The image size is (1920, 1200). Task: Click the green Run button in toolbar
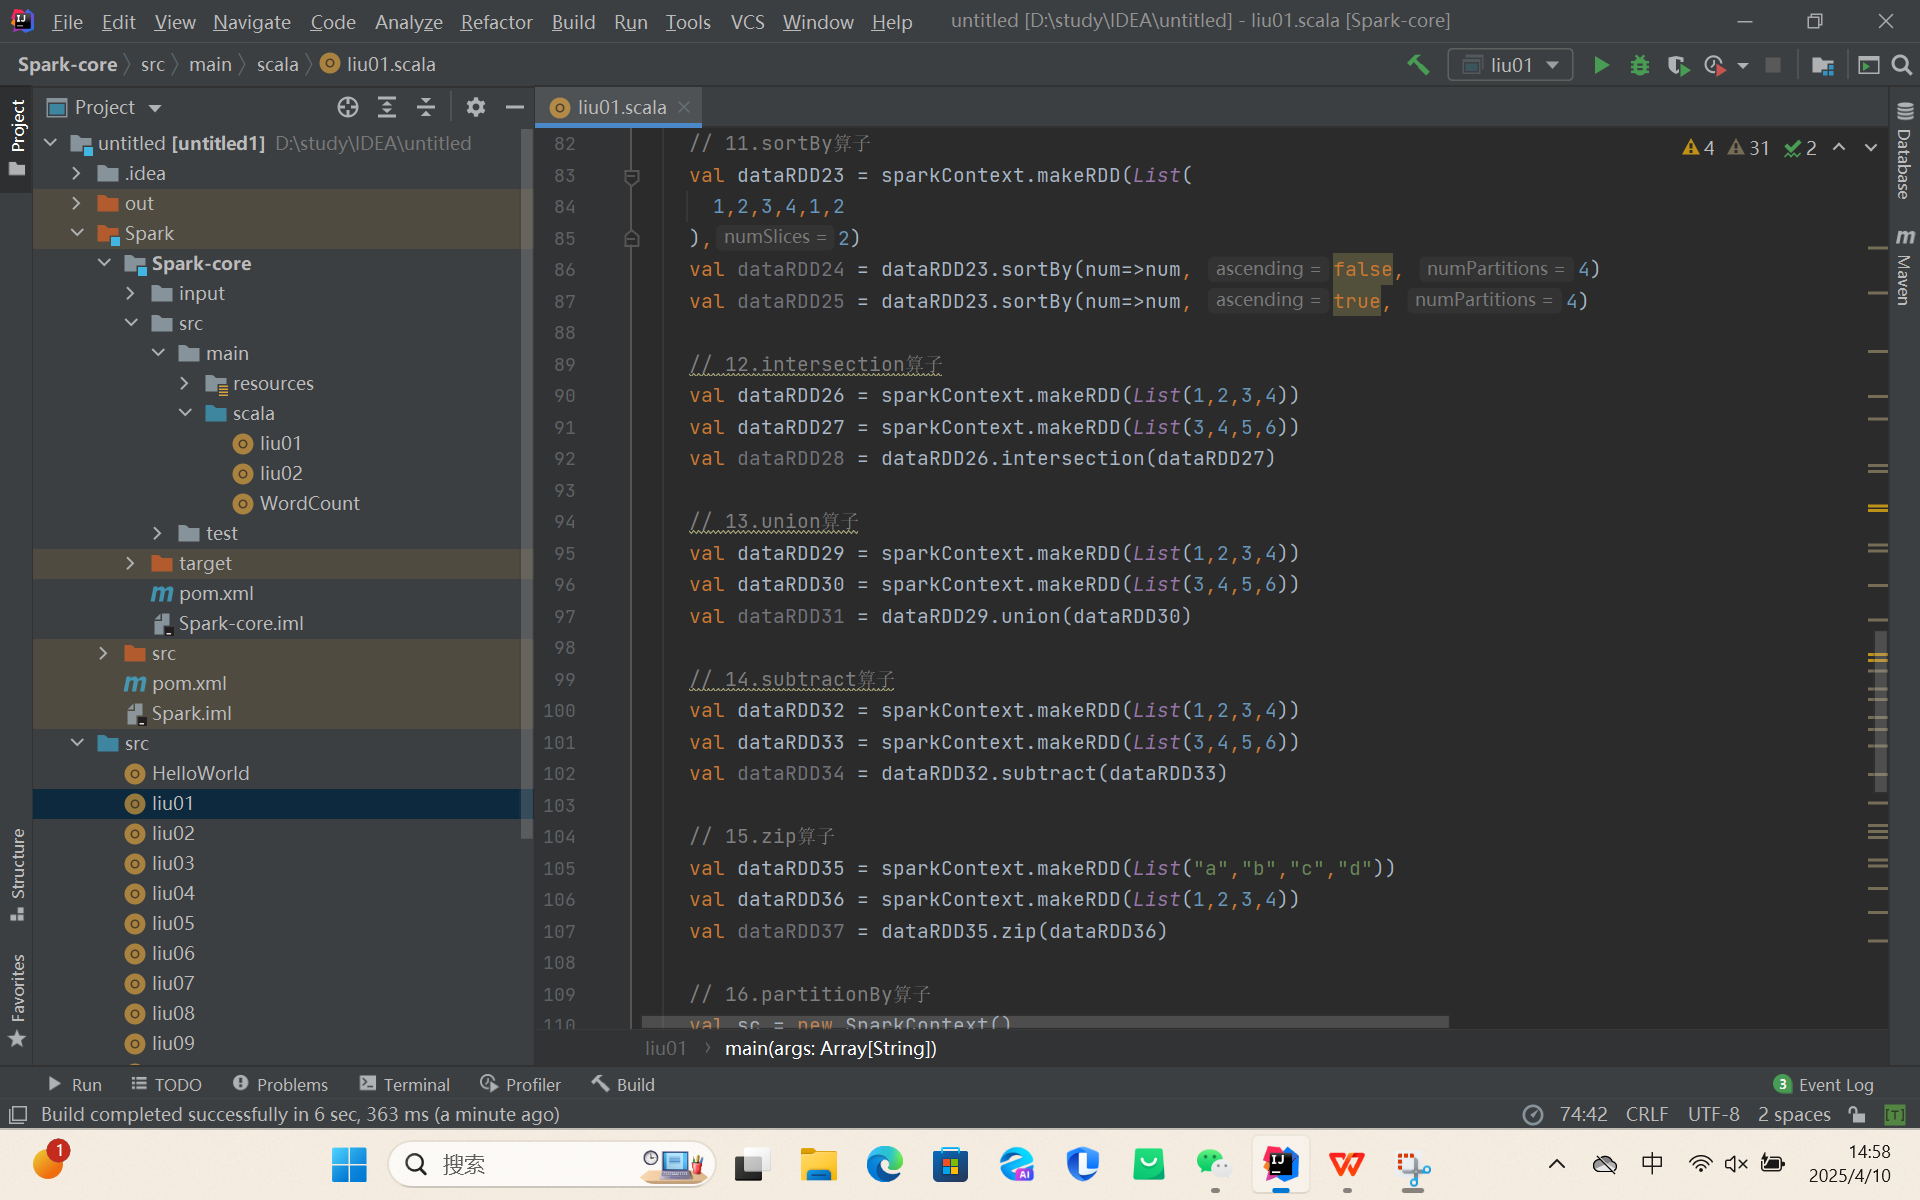[1601, 65]
